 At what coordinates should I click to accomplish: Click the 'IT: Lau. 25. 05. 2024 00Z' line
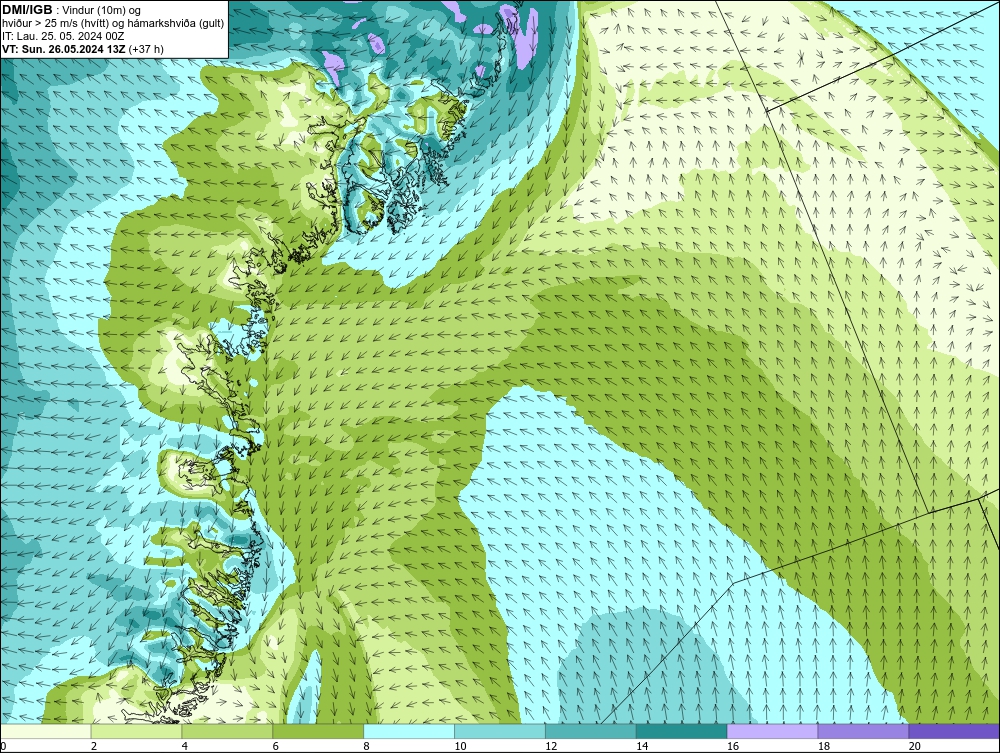(x=63, y=36)
